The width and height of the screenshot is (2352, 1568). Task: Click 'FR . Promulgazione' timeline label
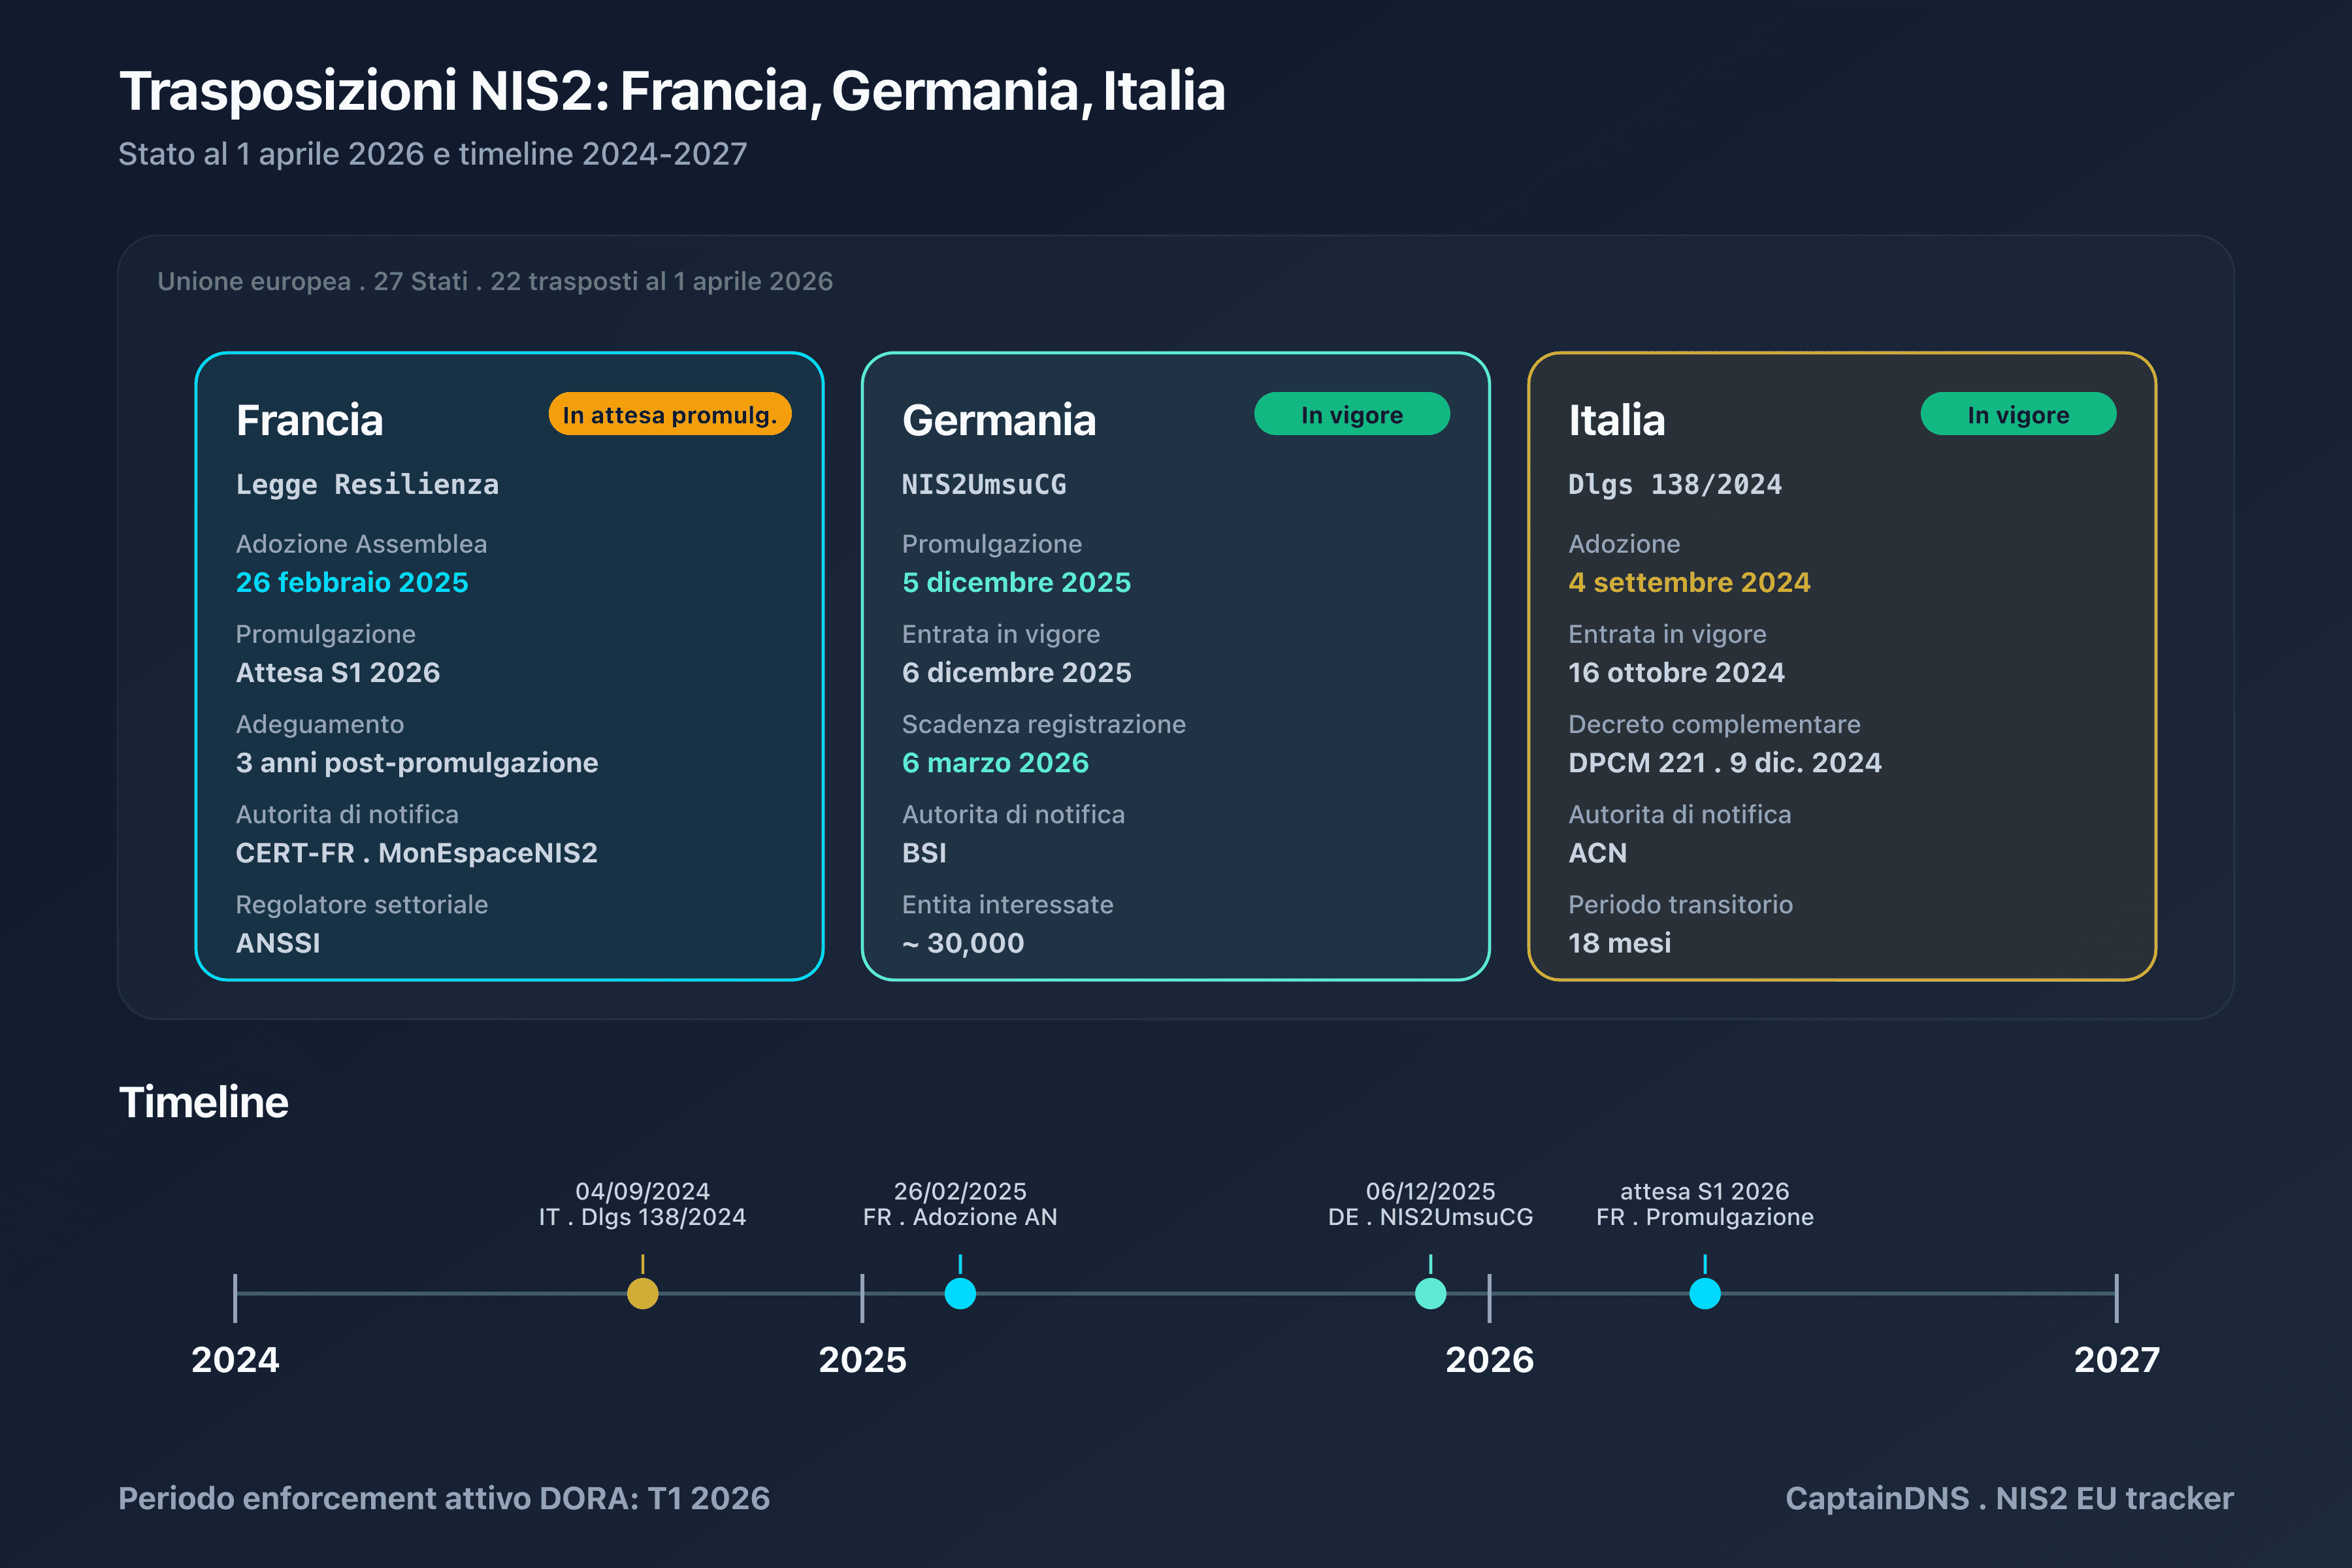[1705, 1217]
